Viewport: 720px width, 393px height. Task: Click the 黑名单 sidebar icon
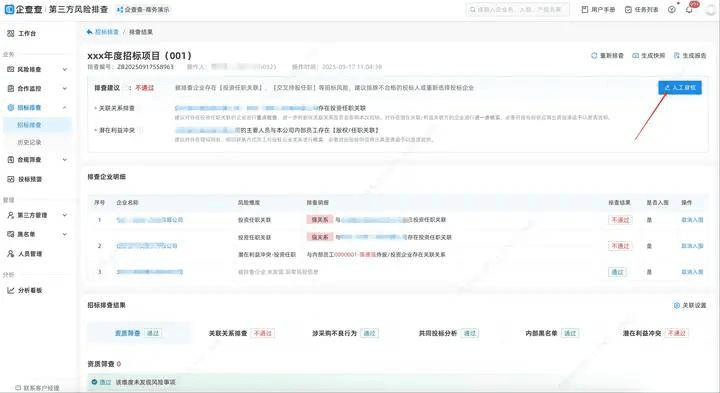[x=11, y=234]
